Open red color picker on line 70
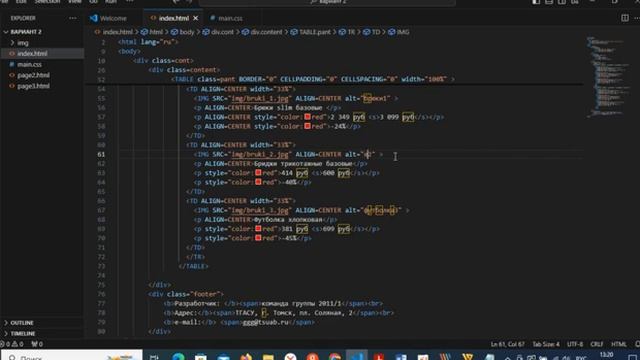Image resolution: width=640 pixels, height=360 pixels. click(x=258, y=238)
